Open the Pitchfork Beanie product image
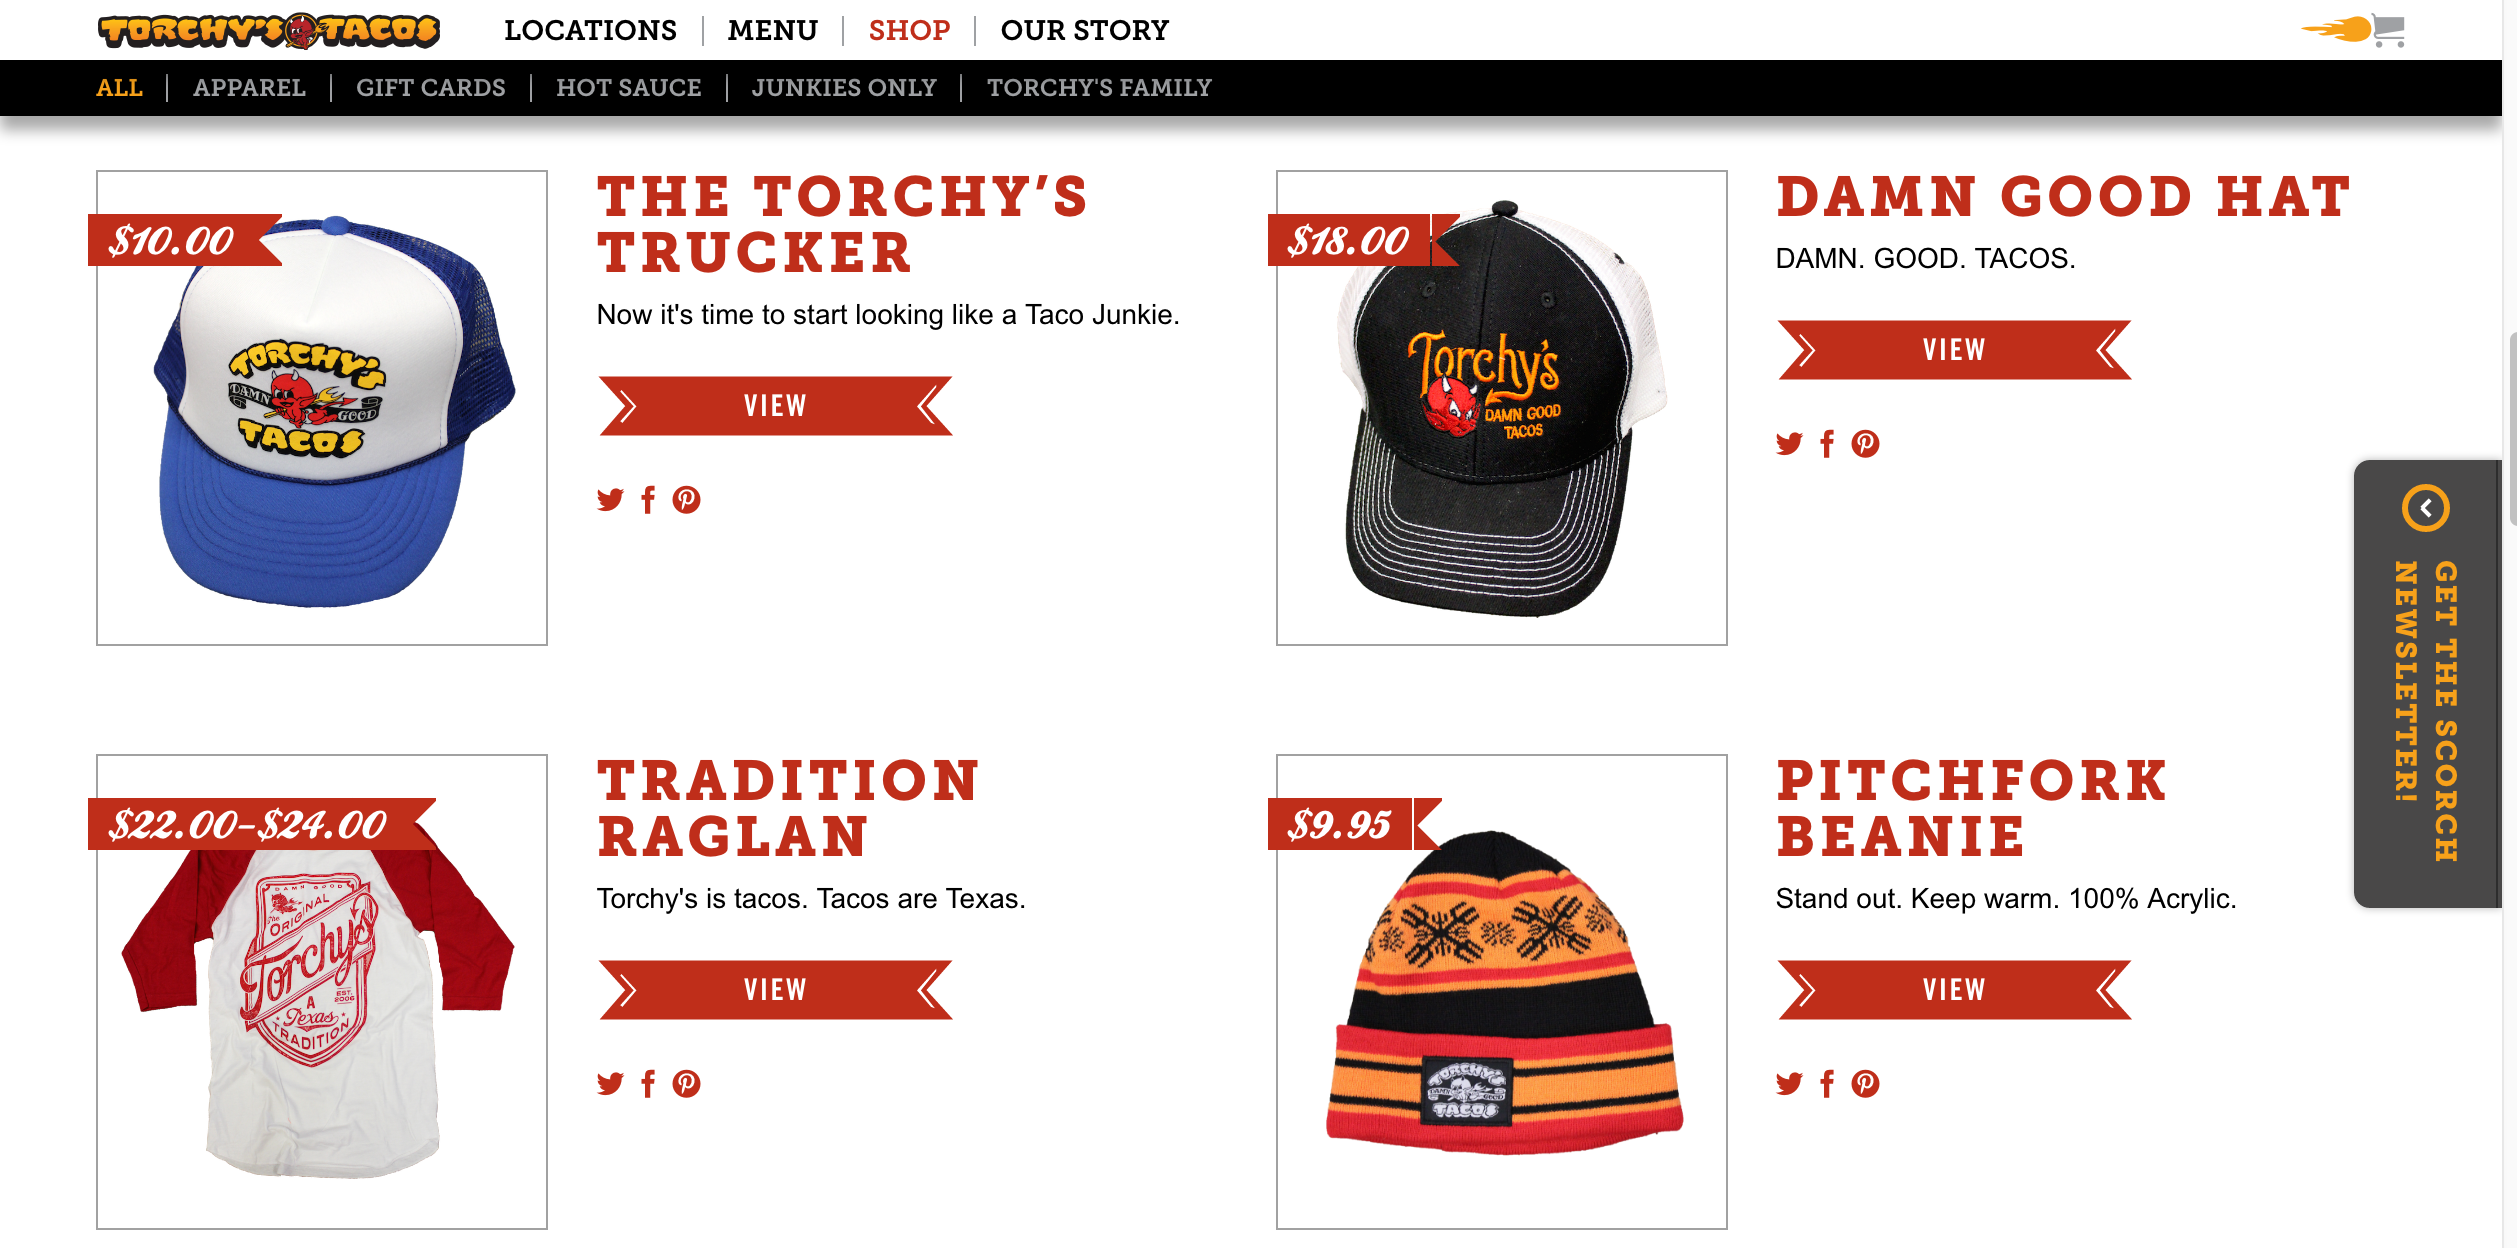The width and height of the screenshot is (2517, 1248). pyautogui.click(x=1501, y=992)
